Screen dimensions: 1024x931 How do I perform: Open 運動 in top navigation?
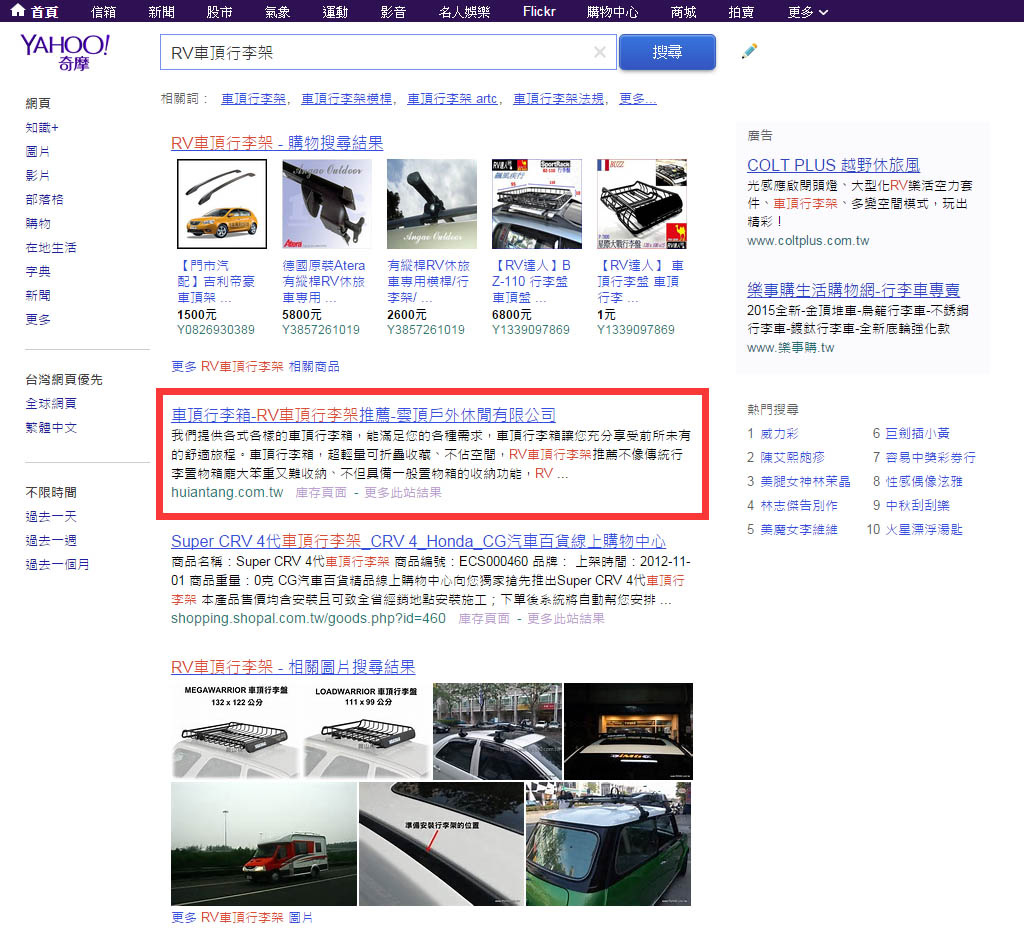coord(335,12)
